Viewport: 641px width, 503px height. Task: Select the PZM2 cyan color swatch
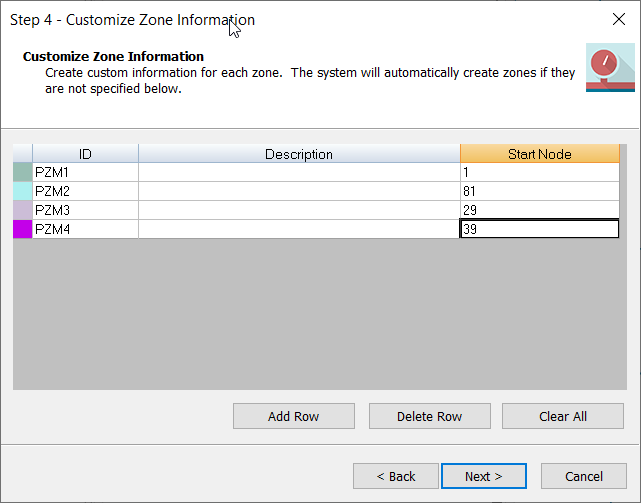click(22, 191)
